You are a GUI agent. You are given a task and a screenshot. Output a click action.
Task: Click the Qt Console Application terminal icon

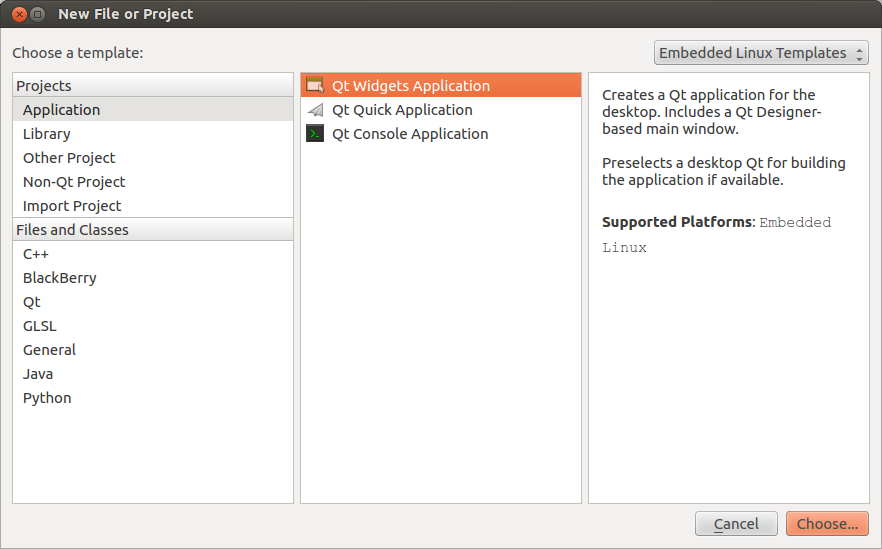315,134
